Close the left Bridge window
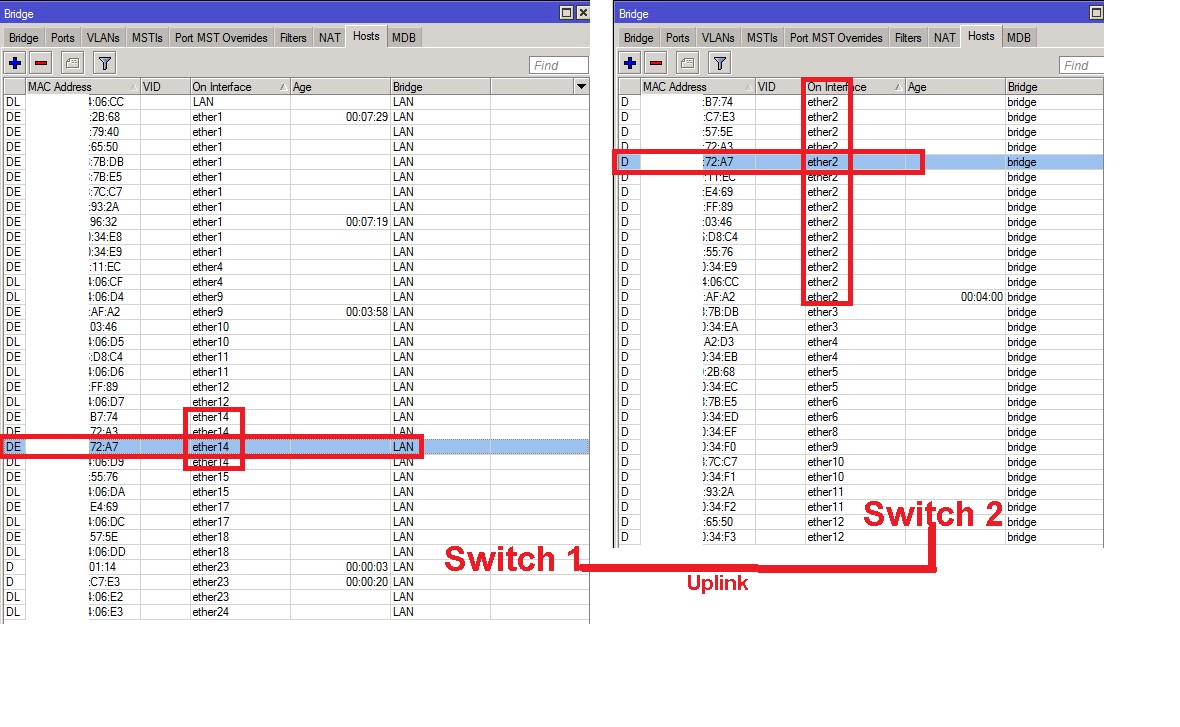The width and height of the screenshot is (1180, 727). pos(582,13)
